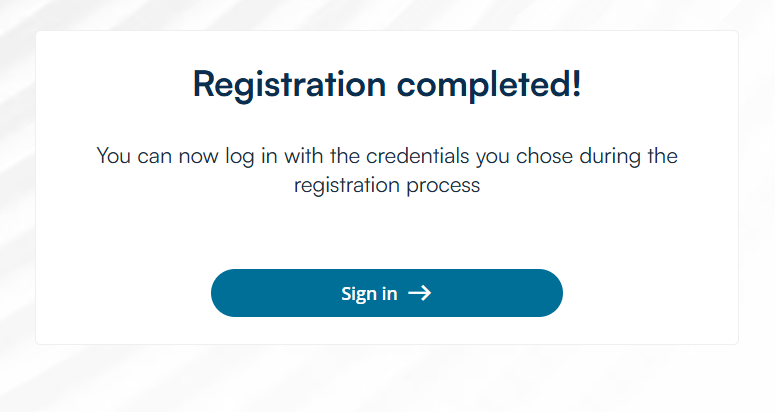Click the Sign in button
The width and height of the screenshot is (775, 412).
386,293
